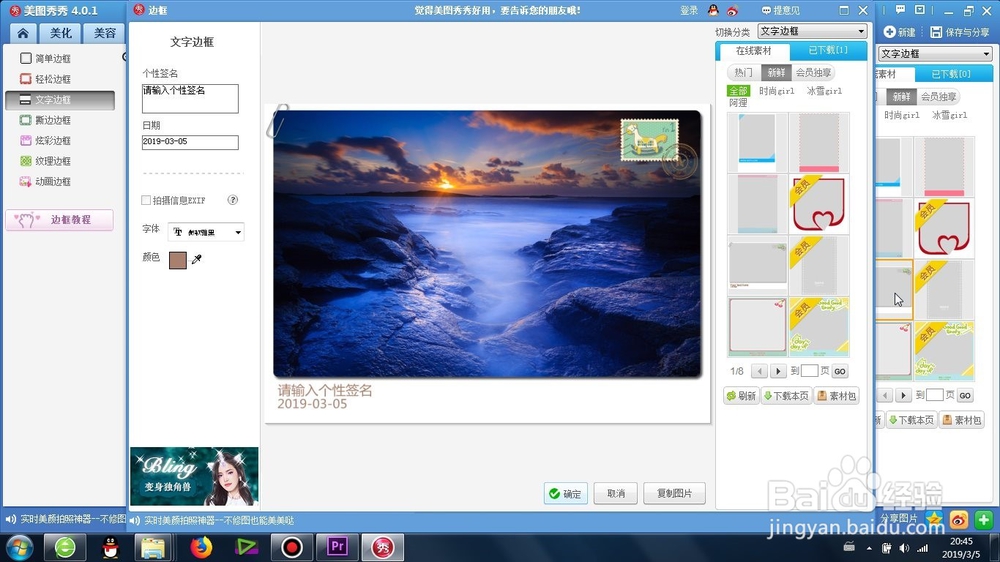Open the 美化 tab
Screen dimensions: 1000x562
[x=61, y=33]
